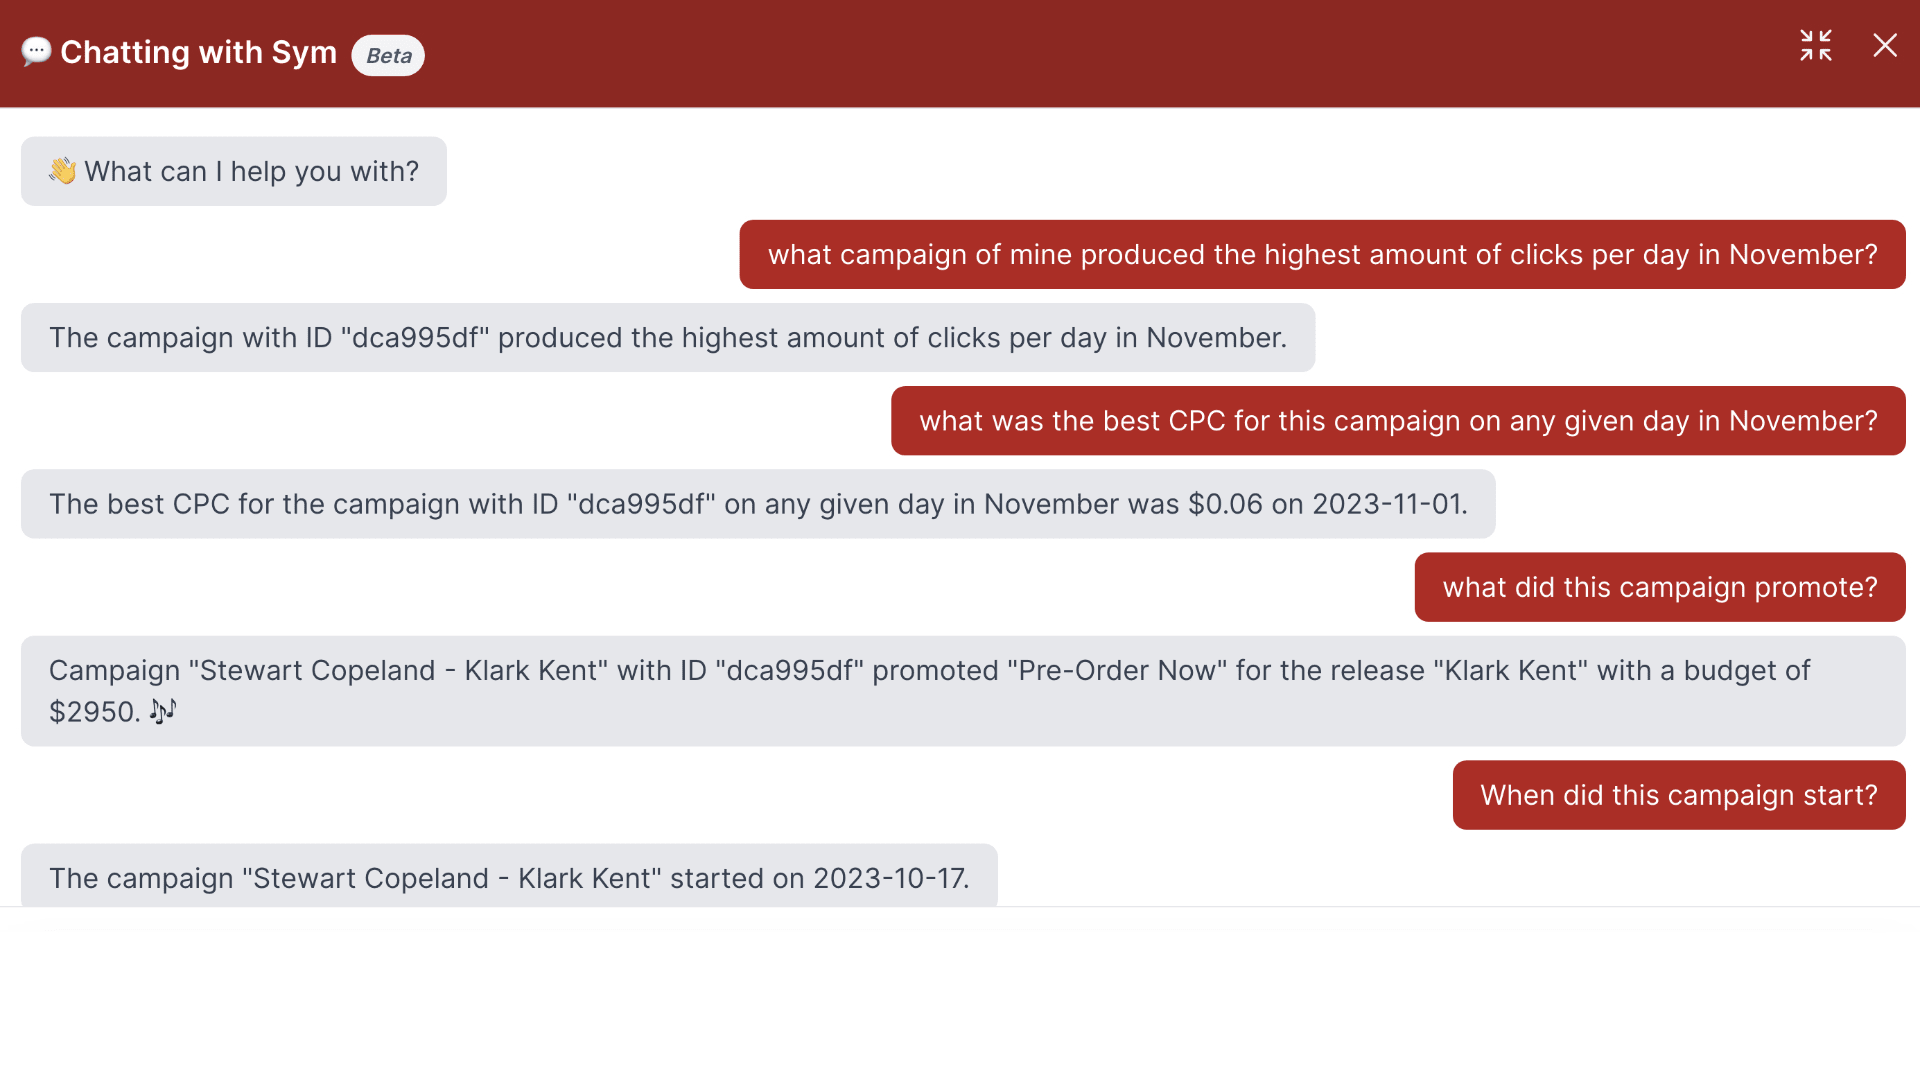Click the greeting message bubble
Screen dimensions: 1920x1080
[233, 171]
